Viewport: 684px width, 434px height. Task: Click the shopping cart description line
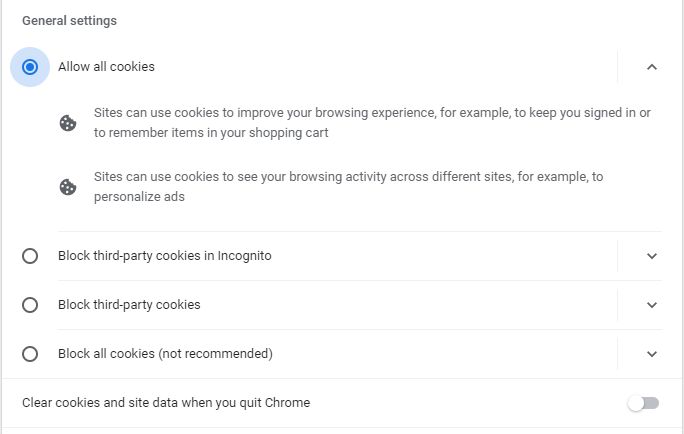pos(211,133)
